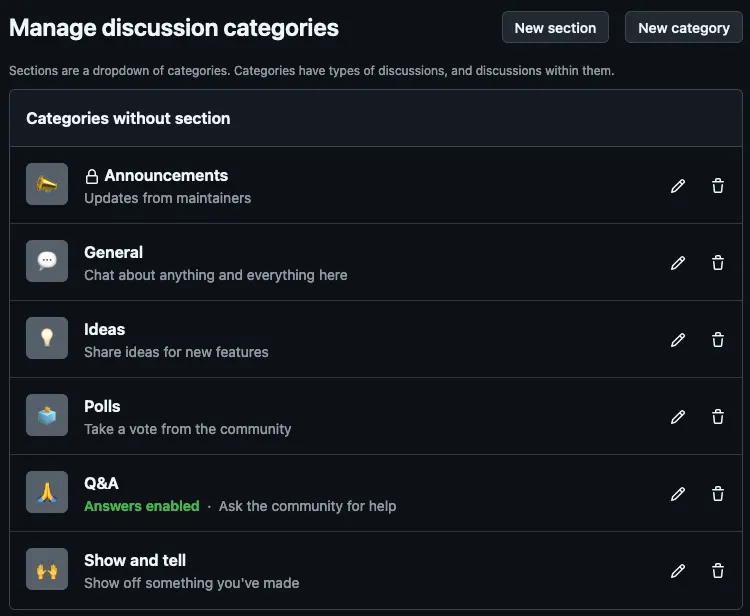Click the Polls ballot box emoji
The image size is (750, 616).
[x=47, y=415]
